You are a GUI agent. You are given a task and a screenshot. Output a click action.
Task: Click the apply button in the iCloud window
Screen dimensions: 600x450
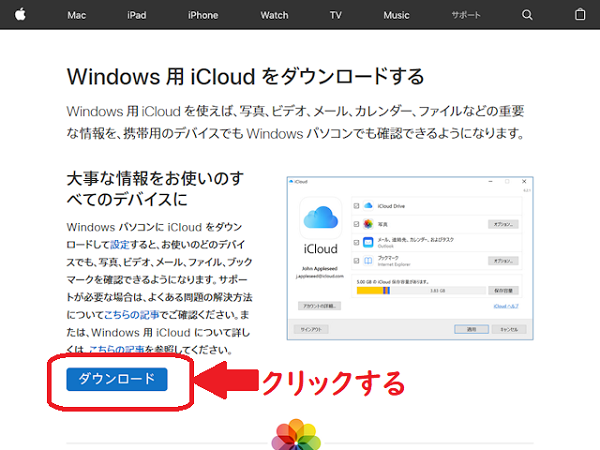coord(471,329)
